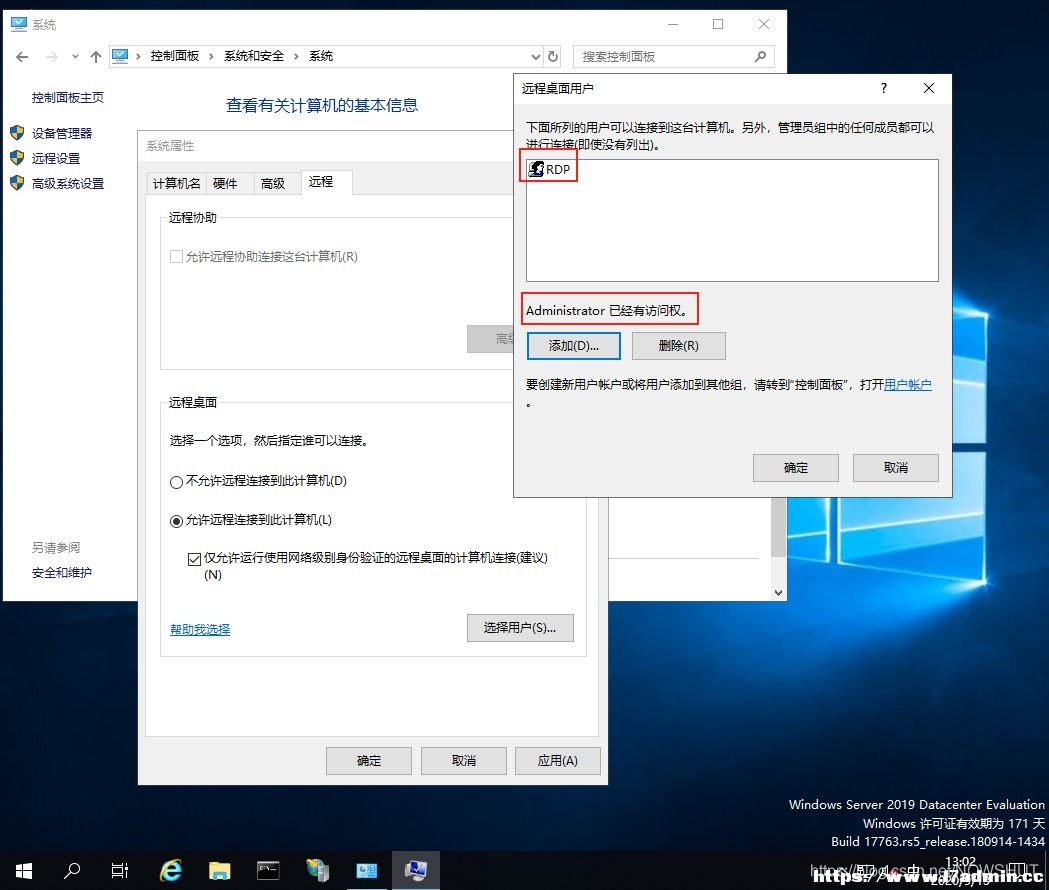Click the search magnifier in control panel box
This screenshot has height=890, width=1049.
[760, 56]
